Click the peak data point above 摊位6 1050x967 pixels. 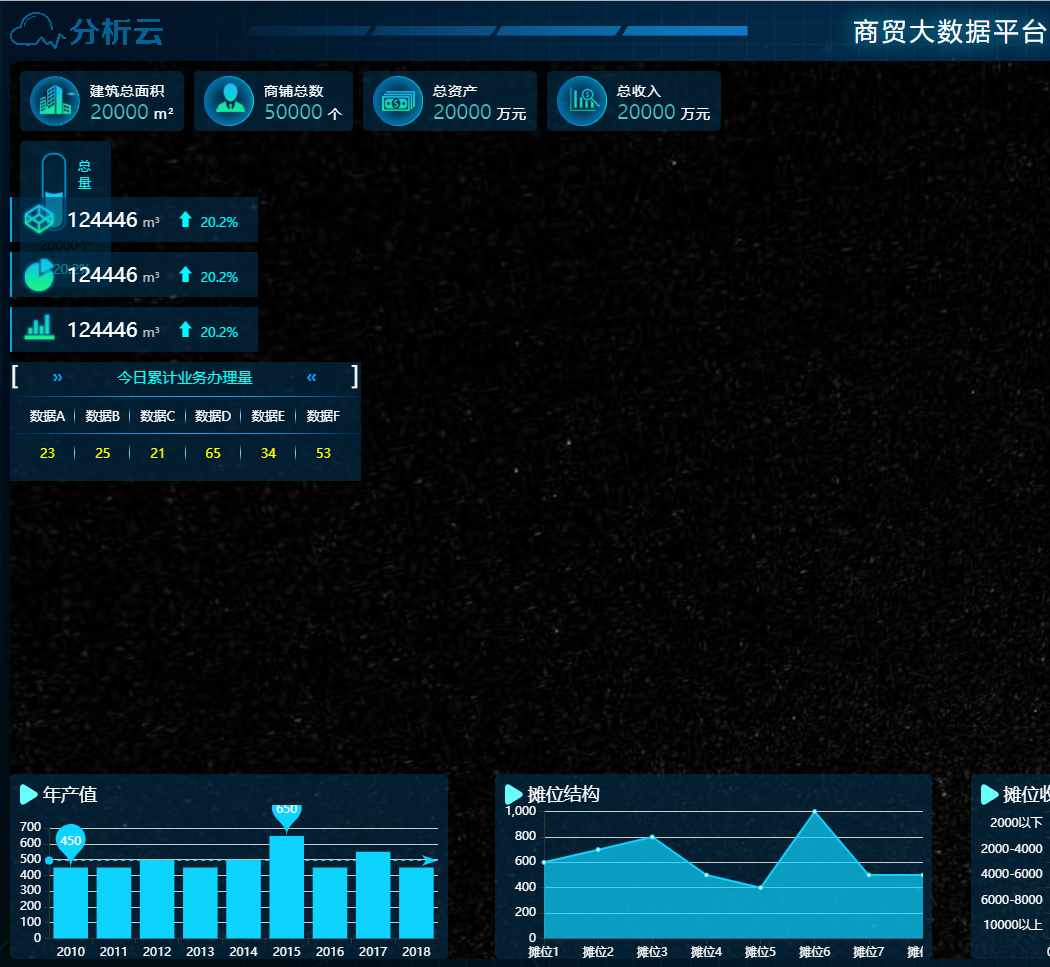click(x=815, y=812)
